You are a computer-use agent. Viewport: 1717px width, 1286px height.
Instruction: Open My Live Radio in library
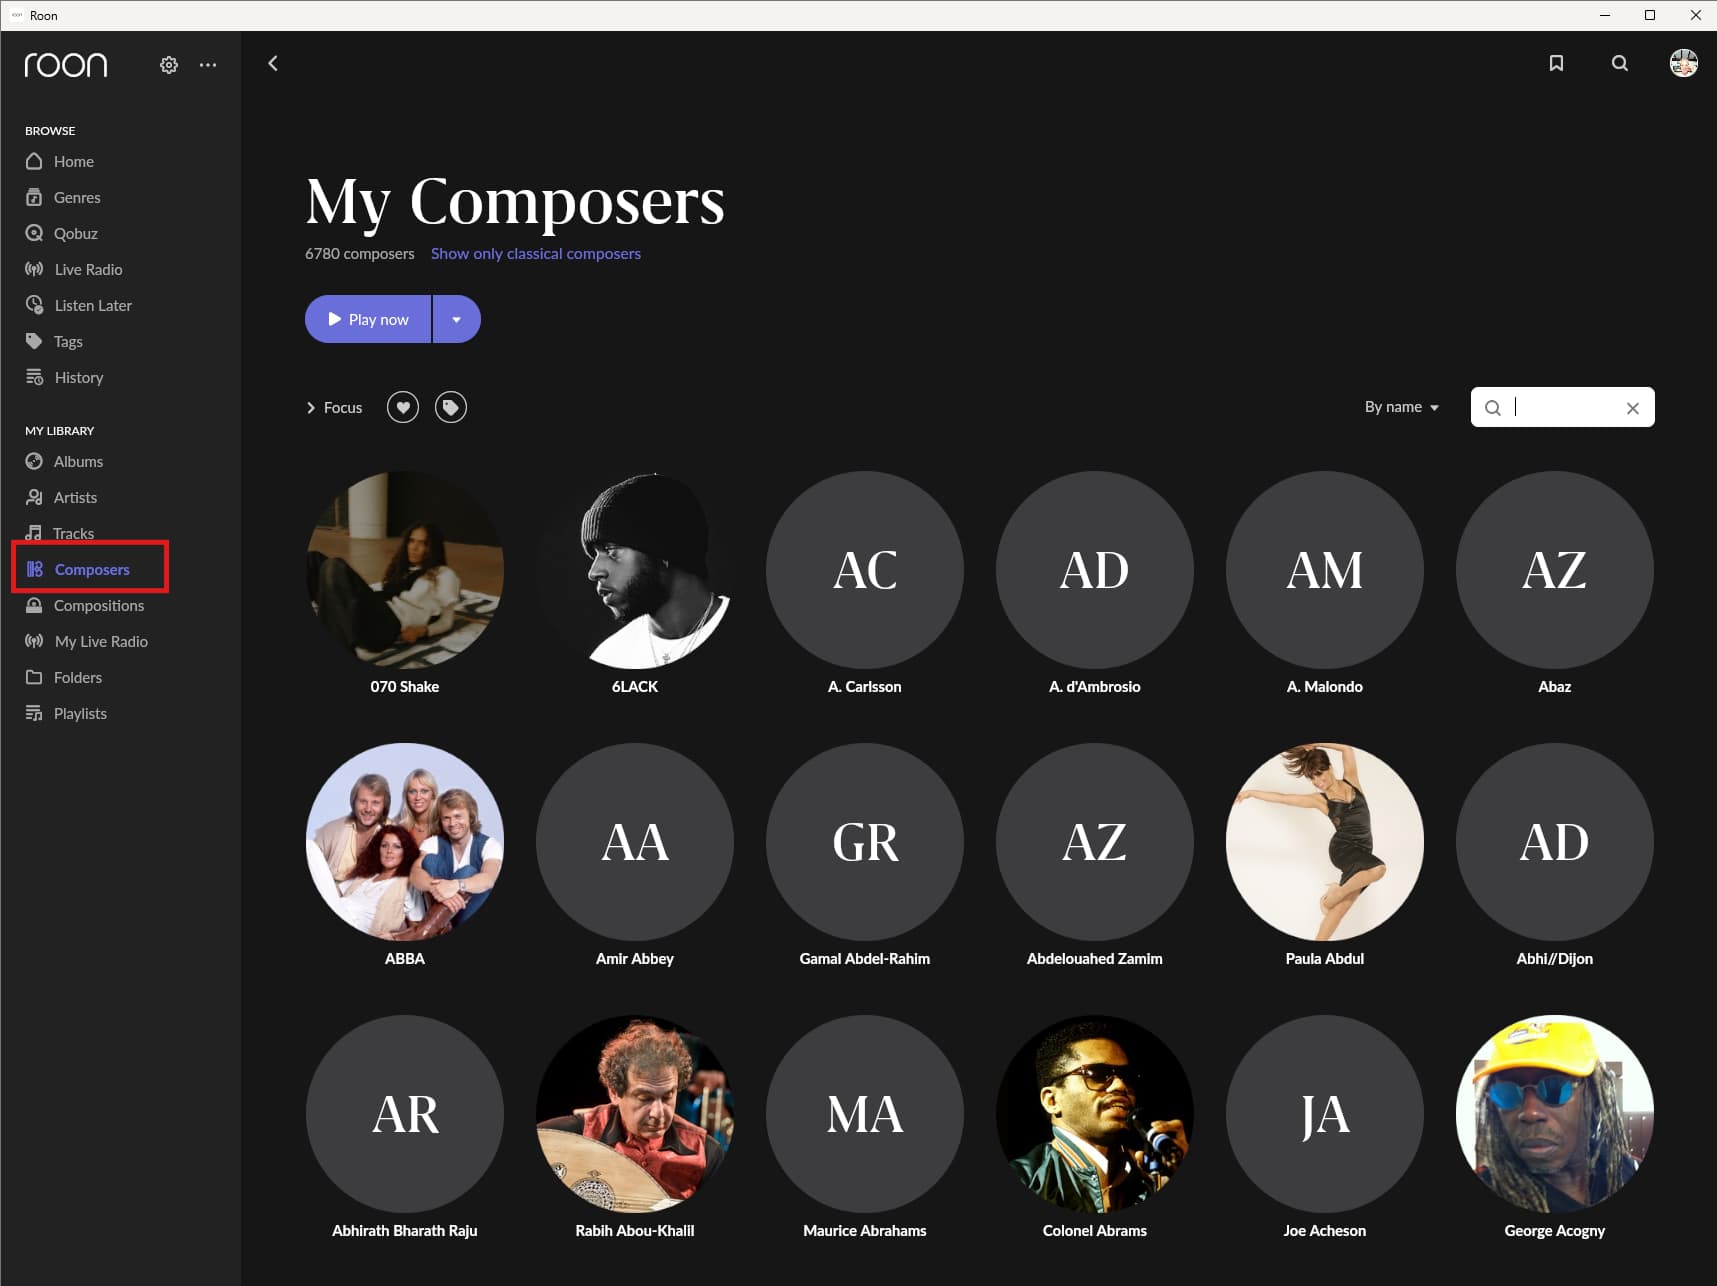[x=87, y=641]
